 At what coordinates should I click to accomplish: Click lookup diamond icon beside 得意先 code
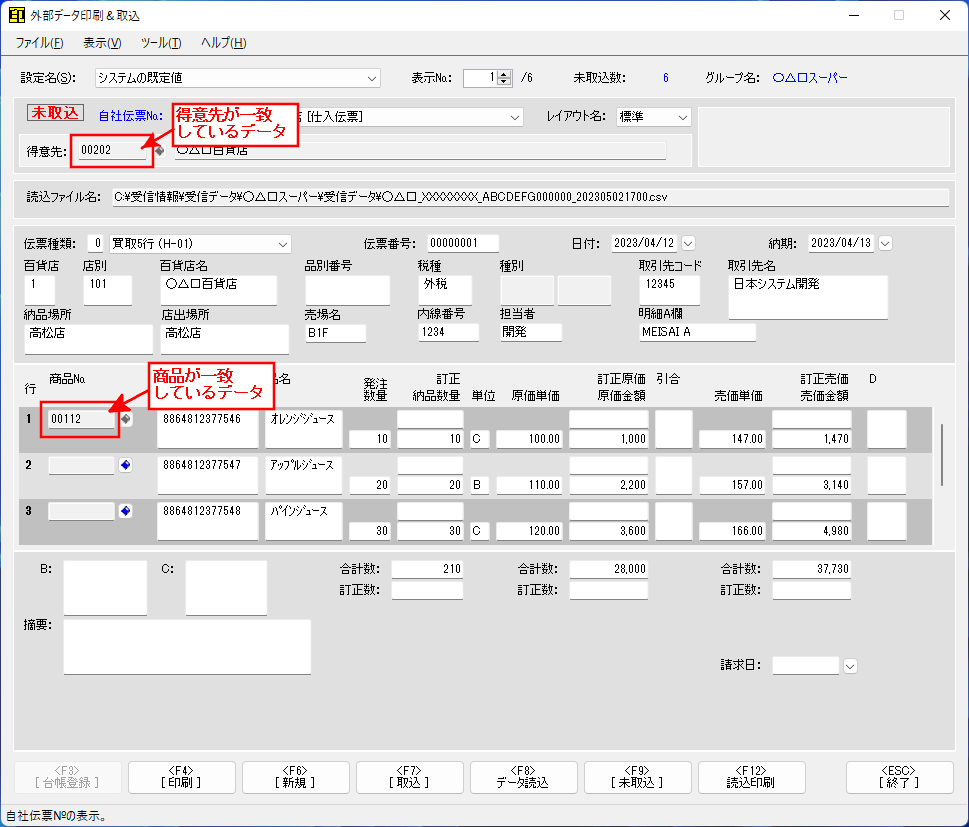[x=159, y=151]
